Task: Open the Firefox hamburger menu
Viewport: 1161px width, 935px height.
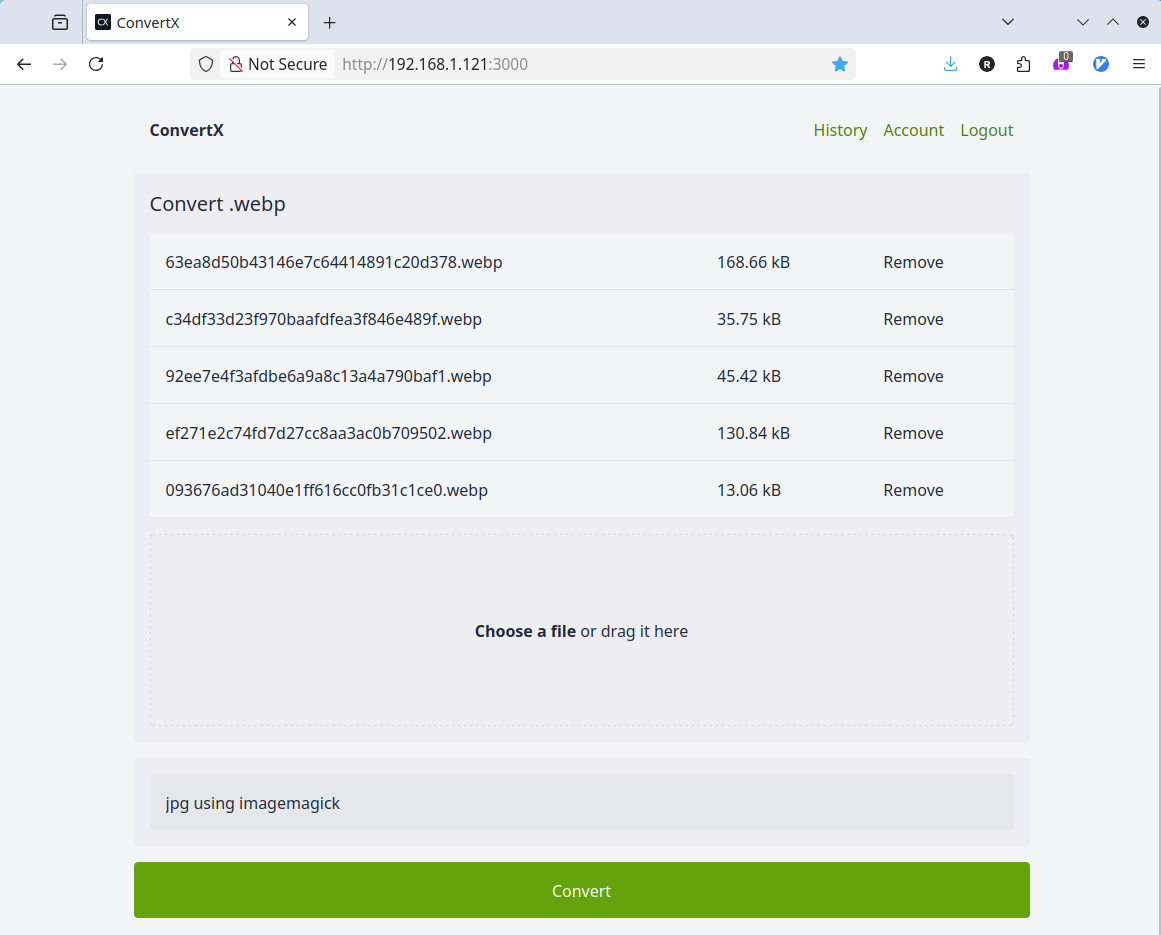Action: click(1139, 63)
